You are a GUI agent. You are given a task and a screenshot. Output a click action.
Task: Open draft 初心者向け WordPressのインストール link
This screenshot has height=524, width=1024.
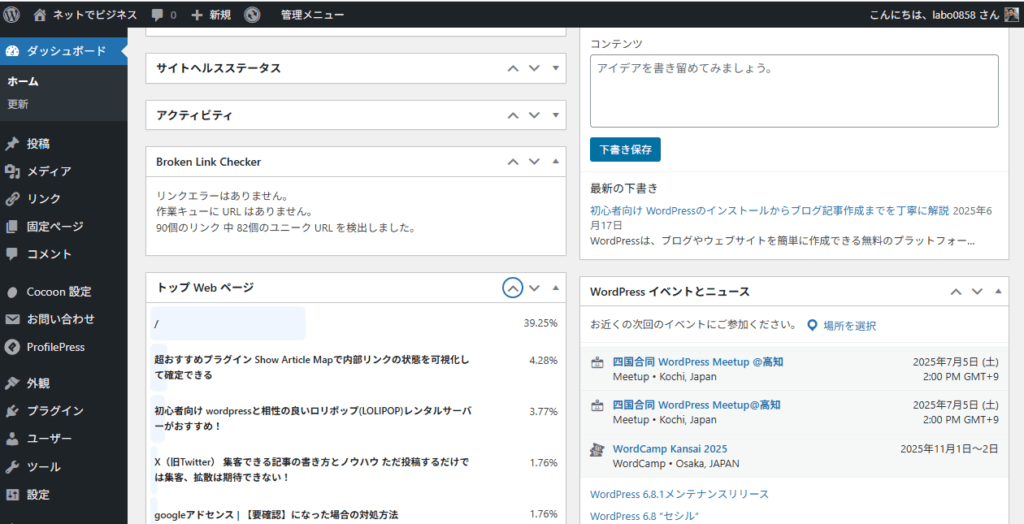(x=769, y=211)
